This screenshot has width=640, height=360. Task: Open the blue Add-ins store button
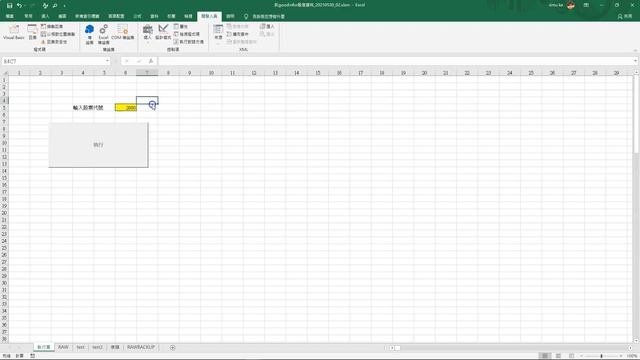click(89, 34)
